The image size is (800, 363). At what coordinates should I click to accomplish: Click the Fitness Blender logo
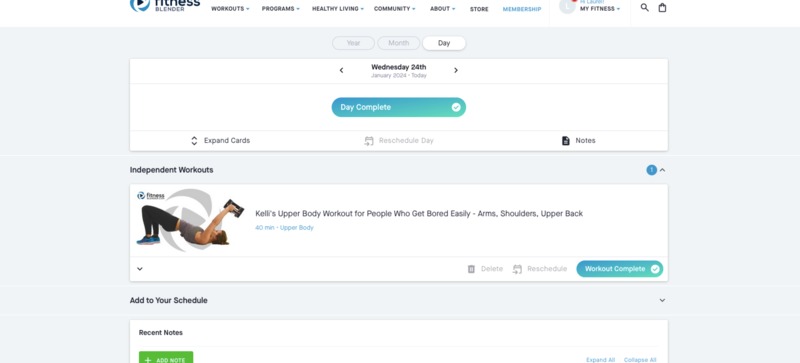[x=165, y=6]
